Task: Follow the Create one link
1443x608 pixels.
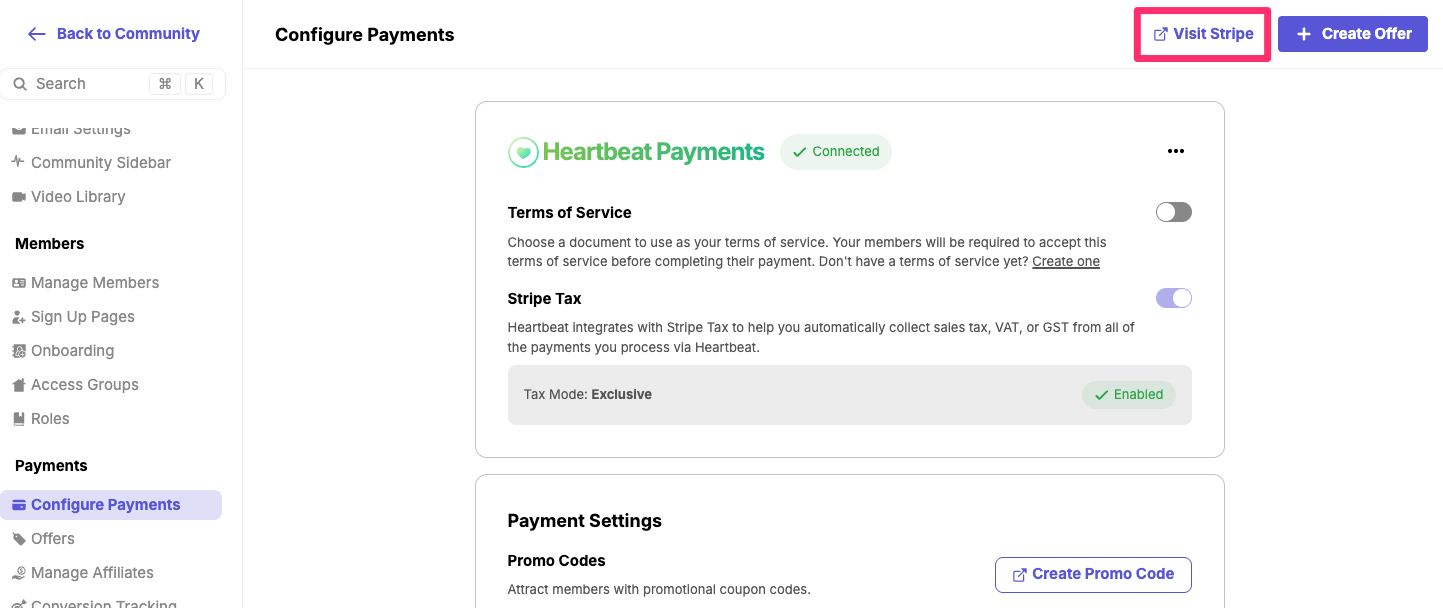Action: [1065, 262]
